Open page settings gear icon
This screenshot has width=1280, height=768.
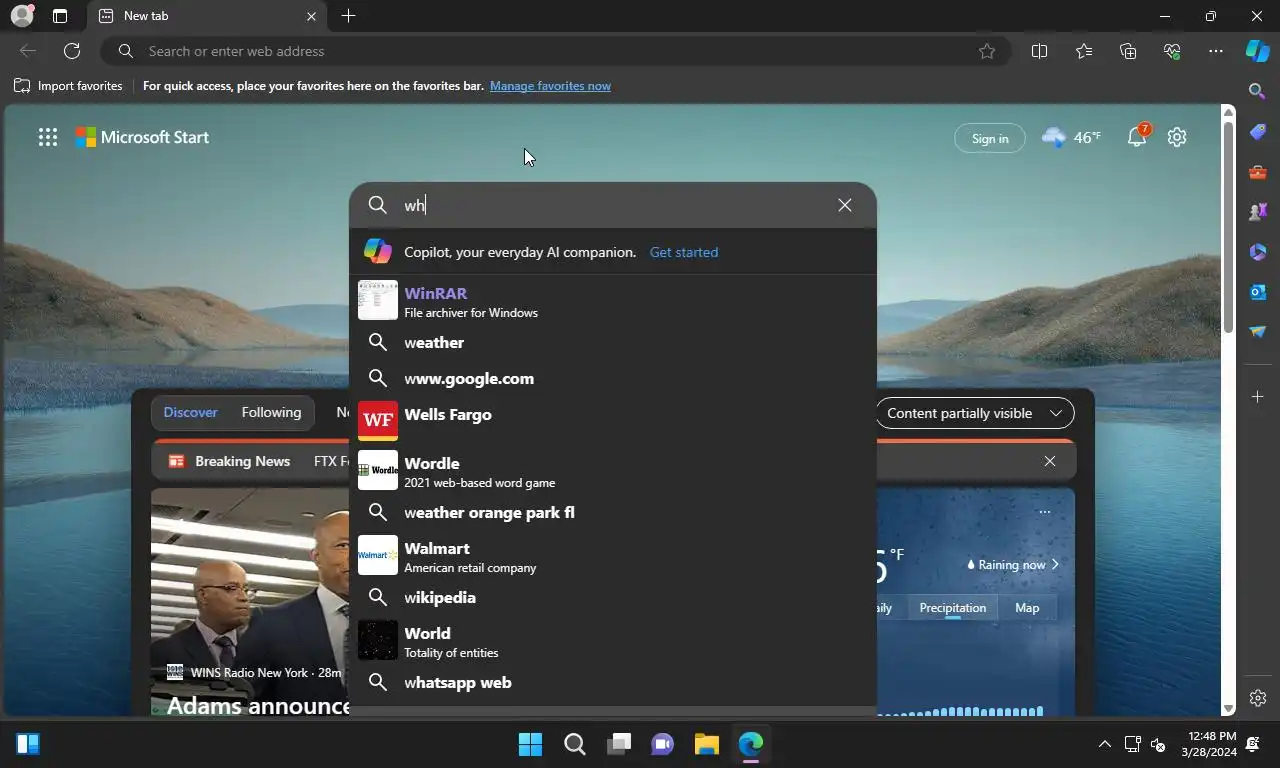1177,137
